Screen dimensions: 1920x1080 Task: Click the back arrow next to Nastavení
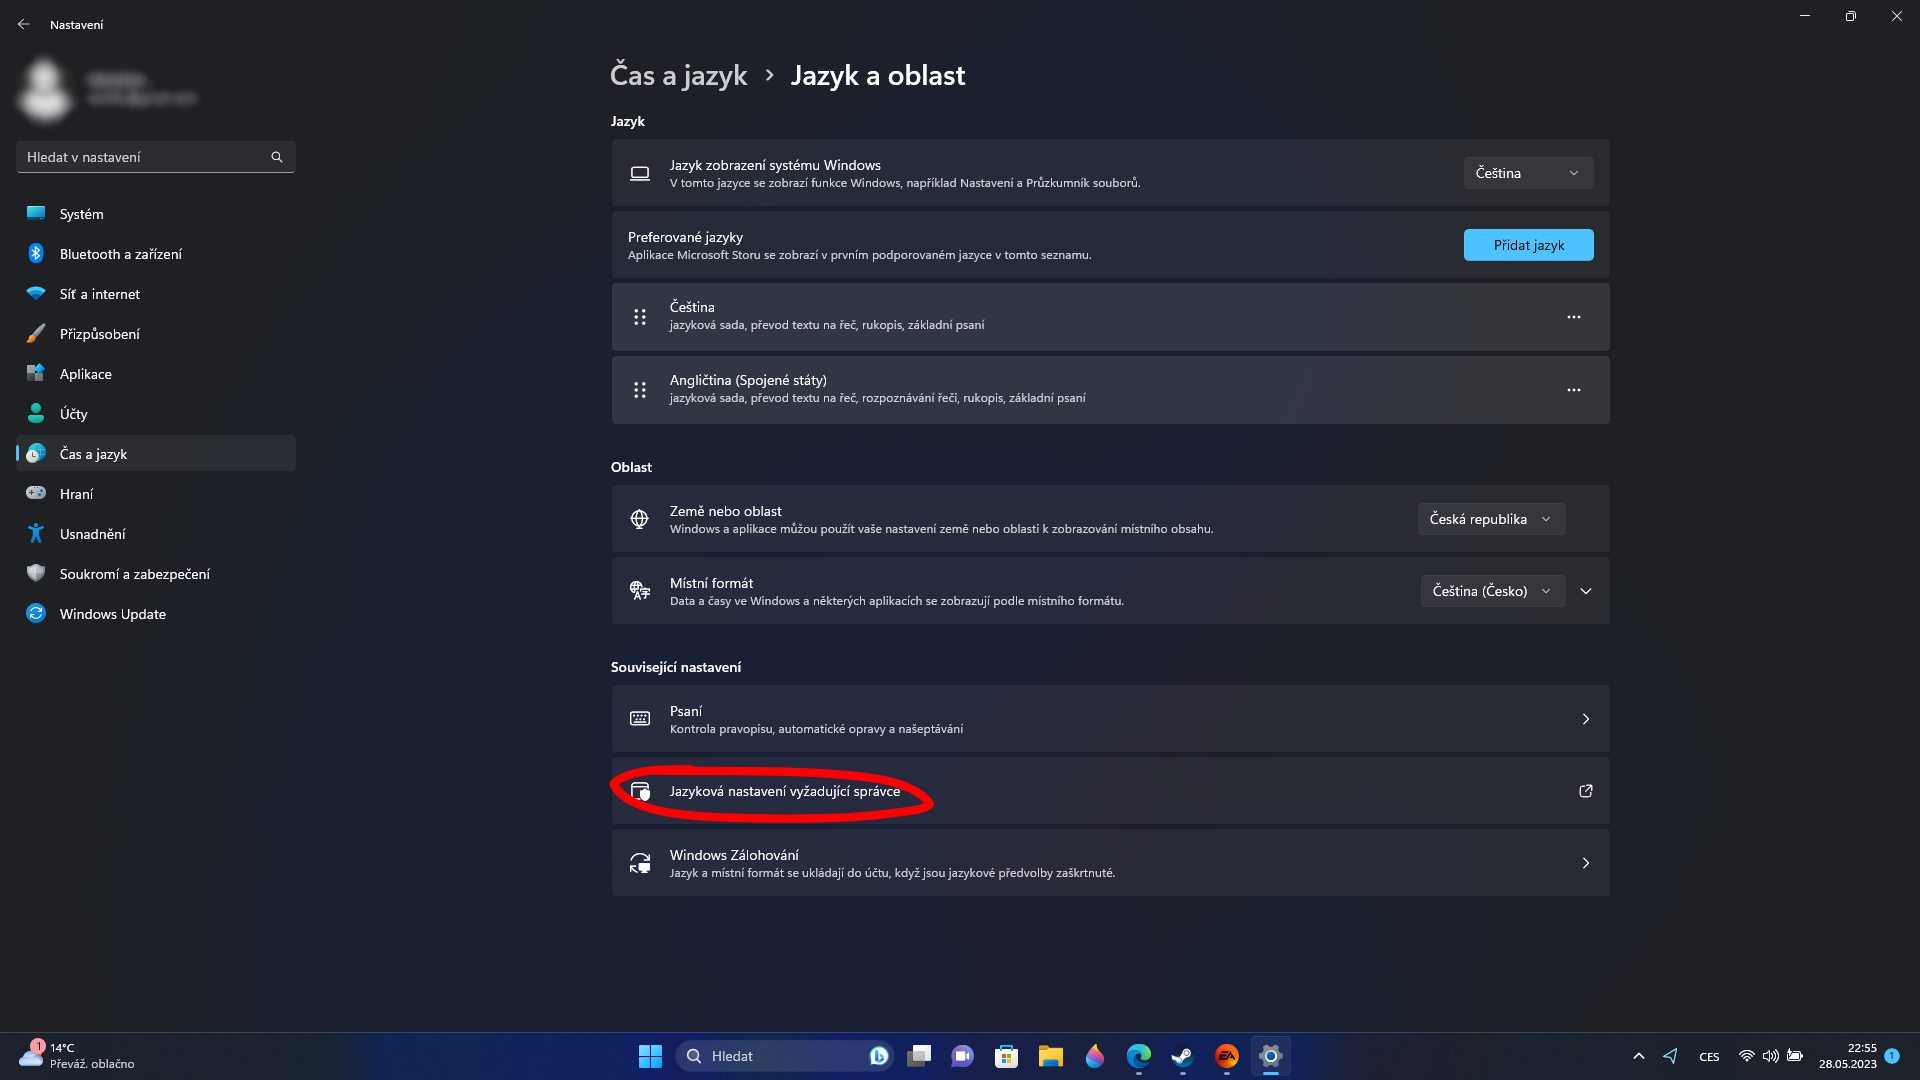[x=24, y=24]
